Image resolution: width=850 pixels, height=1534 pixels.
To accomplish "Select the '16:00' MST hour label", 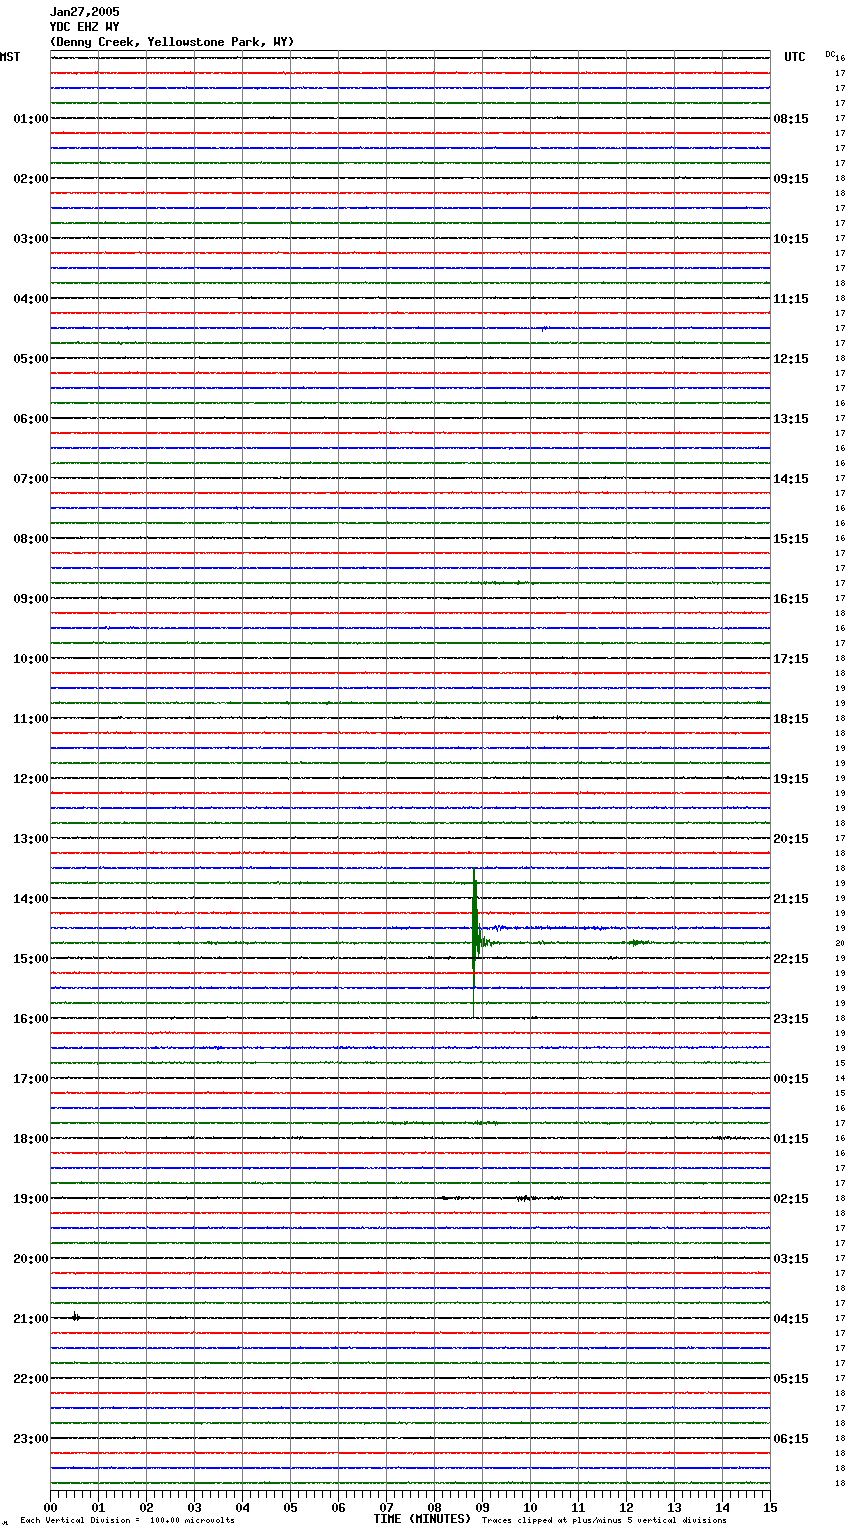I will pos(31,1019).
